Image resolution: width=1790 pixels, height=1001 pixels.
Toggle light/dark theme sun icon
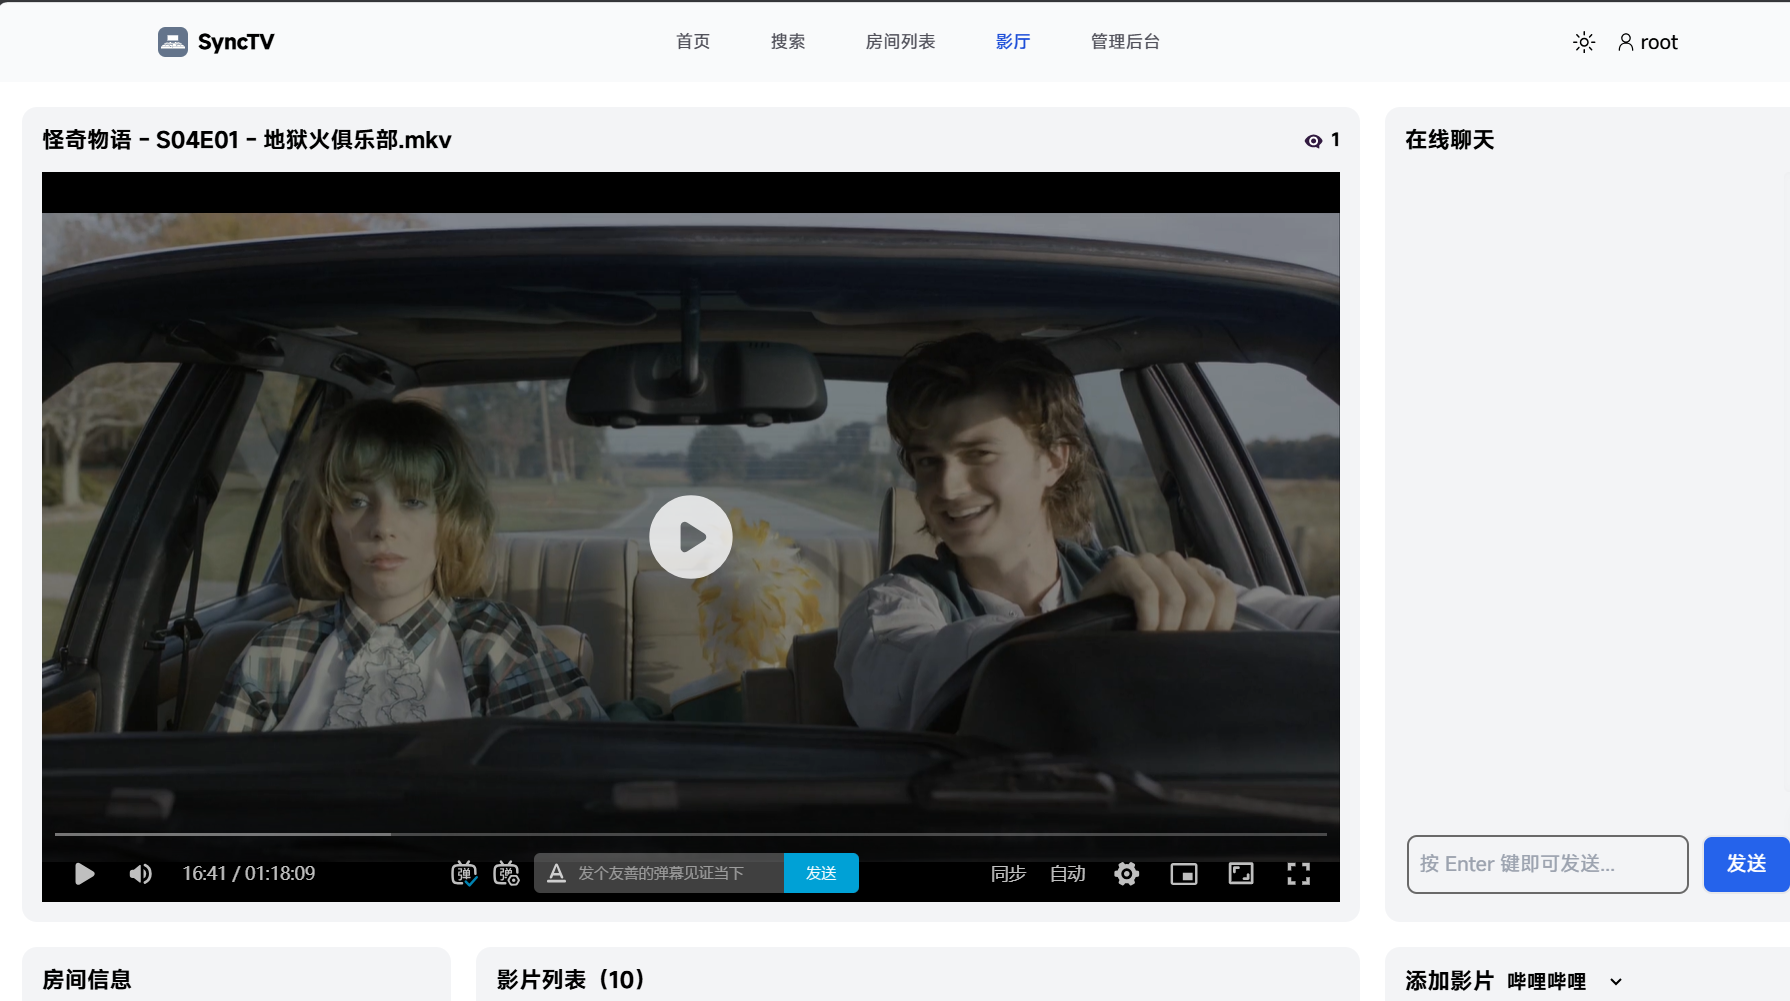click(x=1584, y=42)
